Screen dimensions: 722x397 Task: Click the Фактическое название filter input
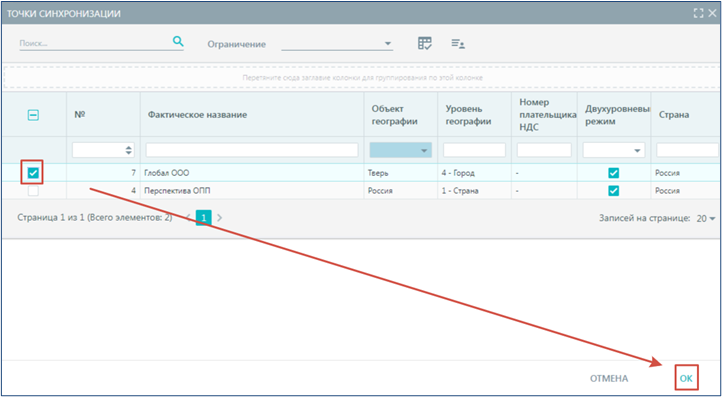(x=252, y=150)
